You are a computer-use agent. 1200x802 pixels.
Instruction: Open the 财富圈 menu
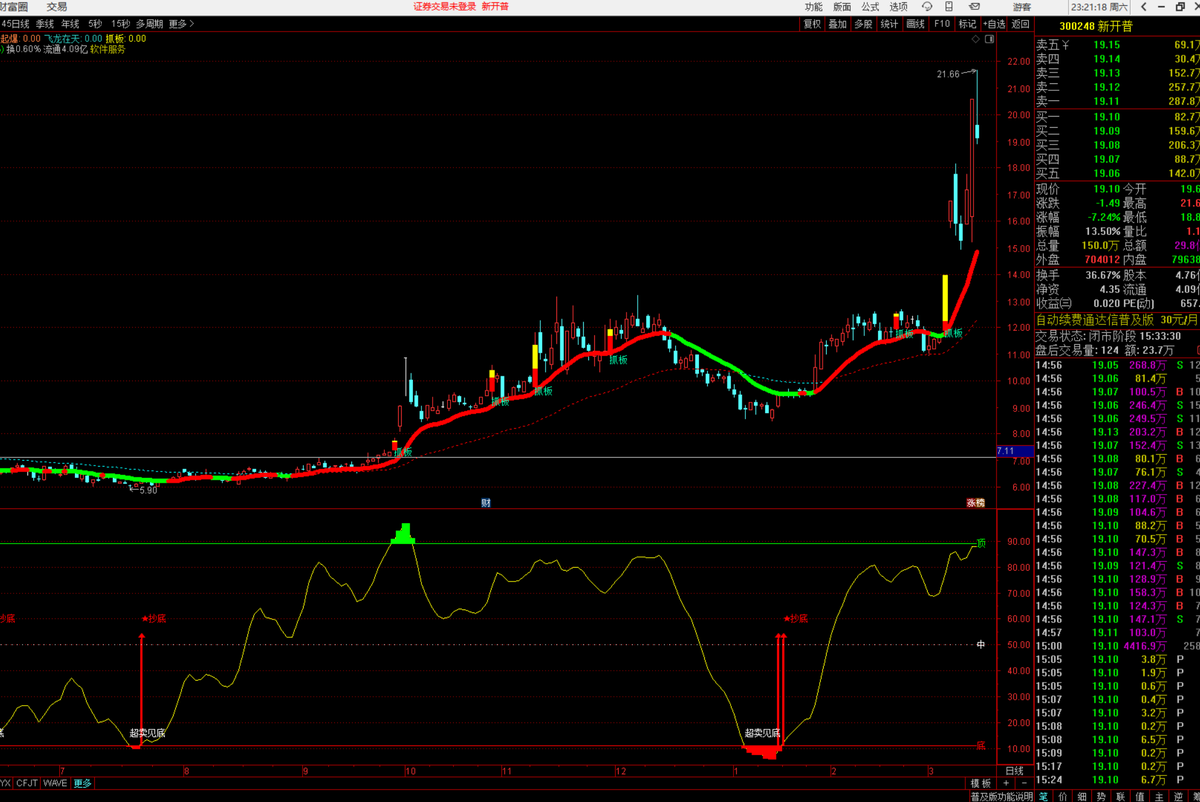14,6
